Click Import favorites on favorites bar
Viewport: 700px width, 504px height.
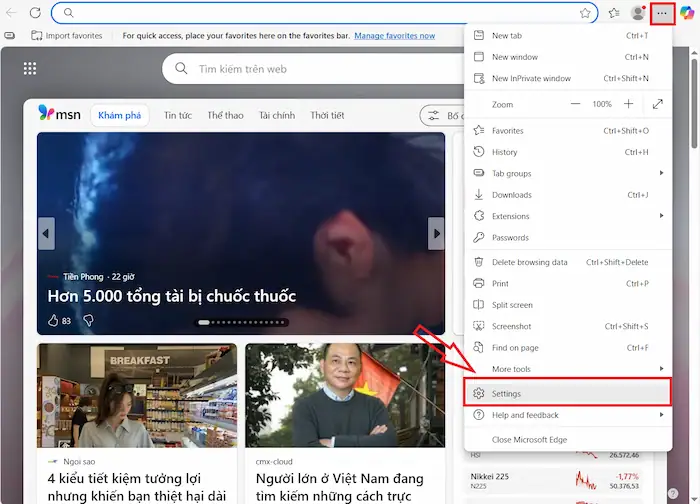point(67,36)
